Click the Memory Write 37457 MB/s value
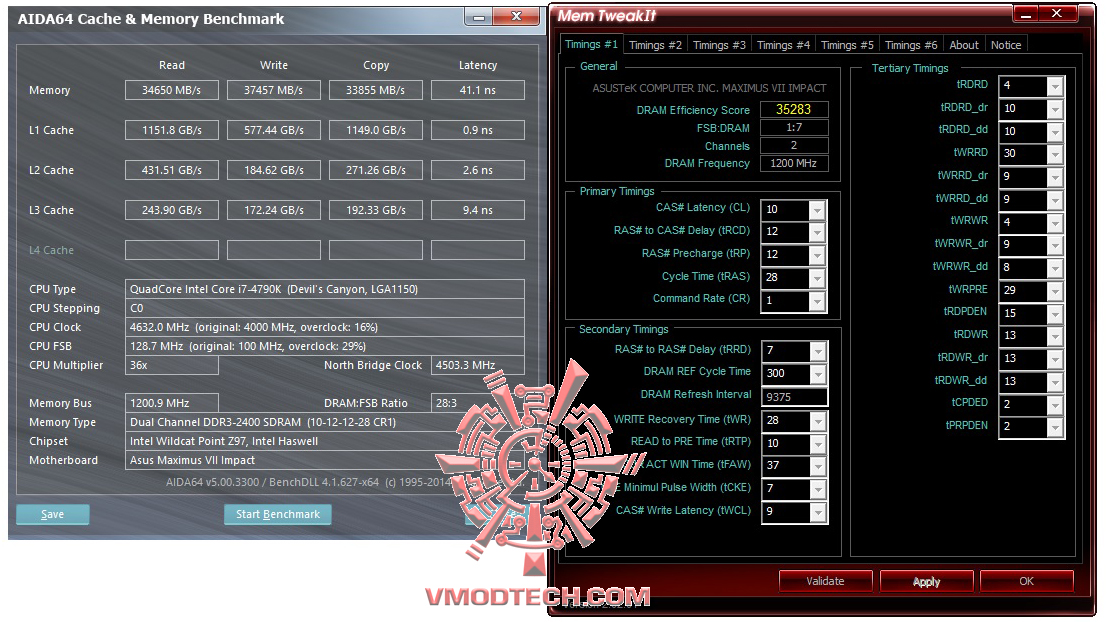Image resolution: width=1116 pixels, height=622 pixels. [x=274, y=90]
